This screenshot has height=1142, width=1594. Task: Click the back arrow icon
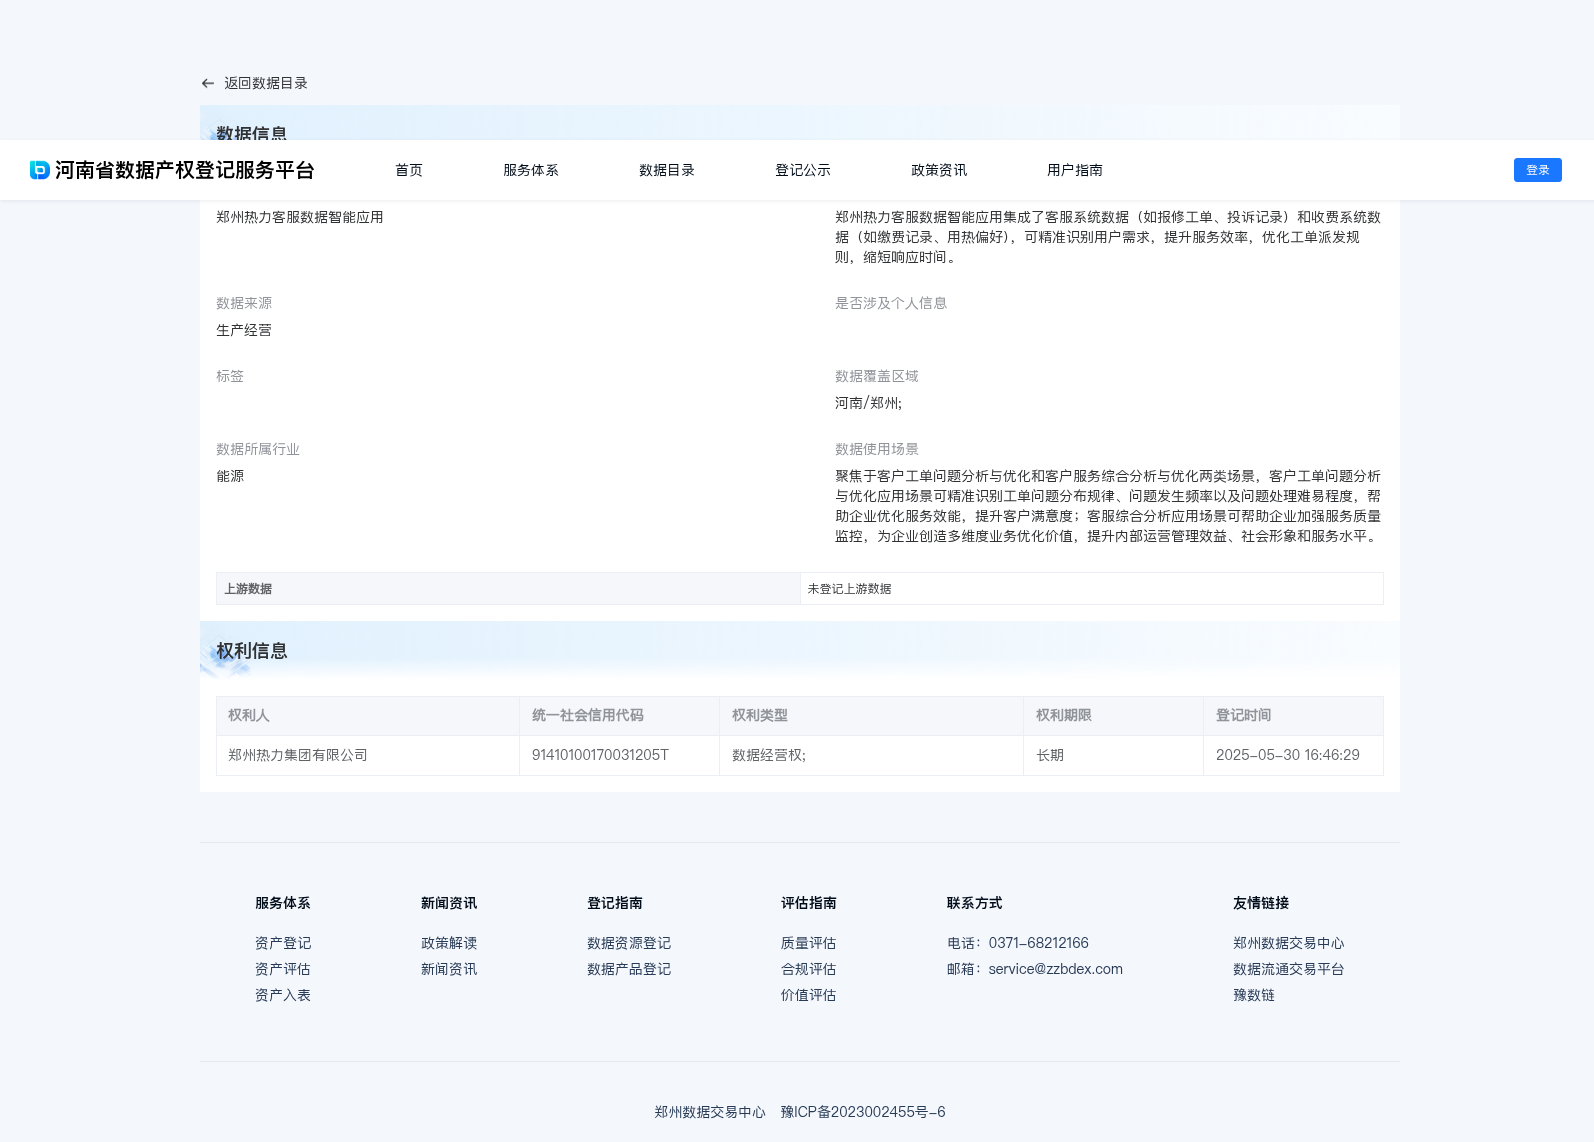pyautogui.click(x=208, y=83)
